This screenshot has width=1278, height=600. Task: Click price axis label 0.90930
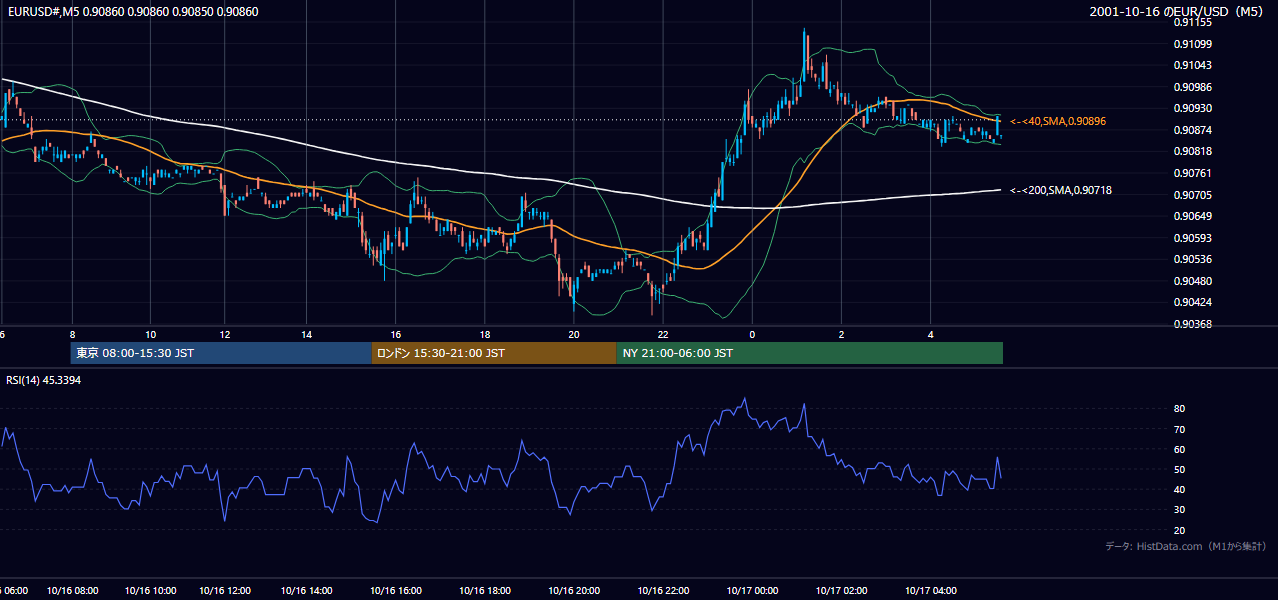(1192, 108)
